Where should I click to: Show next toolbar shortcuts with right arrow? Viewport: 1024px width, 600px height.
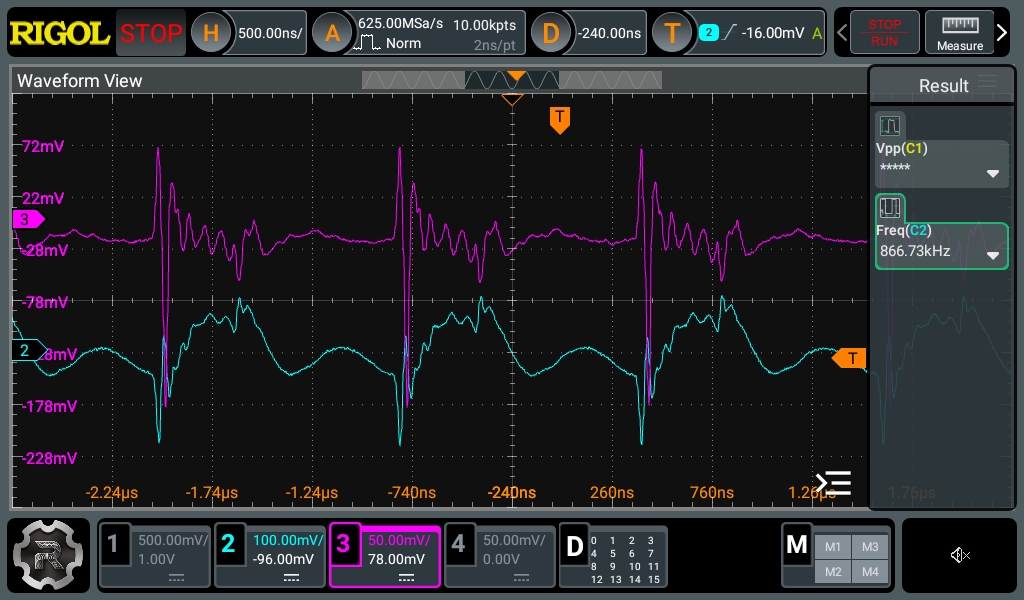pos(1002,32)
